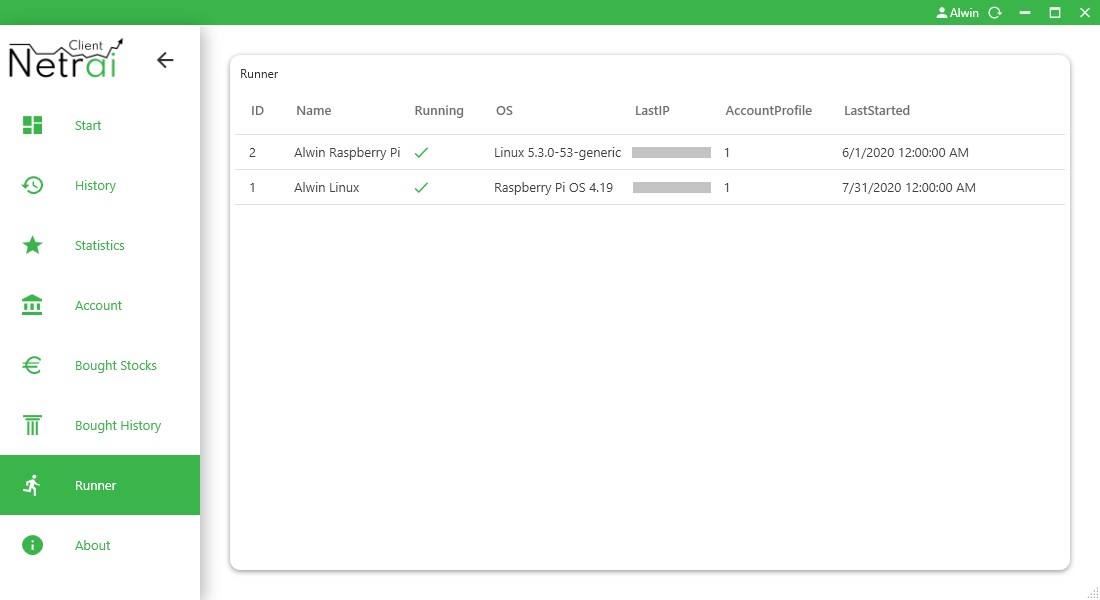Click the Netrai Client logo
This screenshot has height=600, width=1100.
(66, 58)
